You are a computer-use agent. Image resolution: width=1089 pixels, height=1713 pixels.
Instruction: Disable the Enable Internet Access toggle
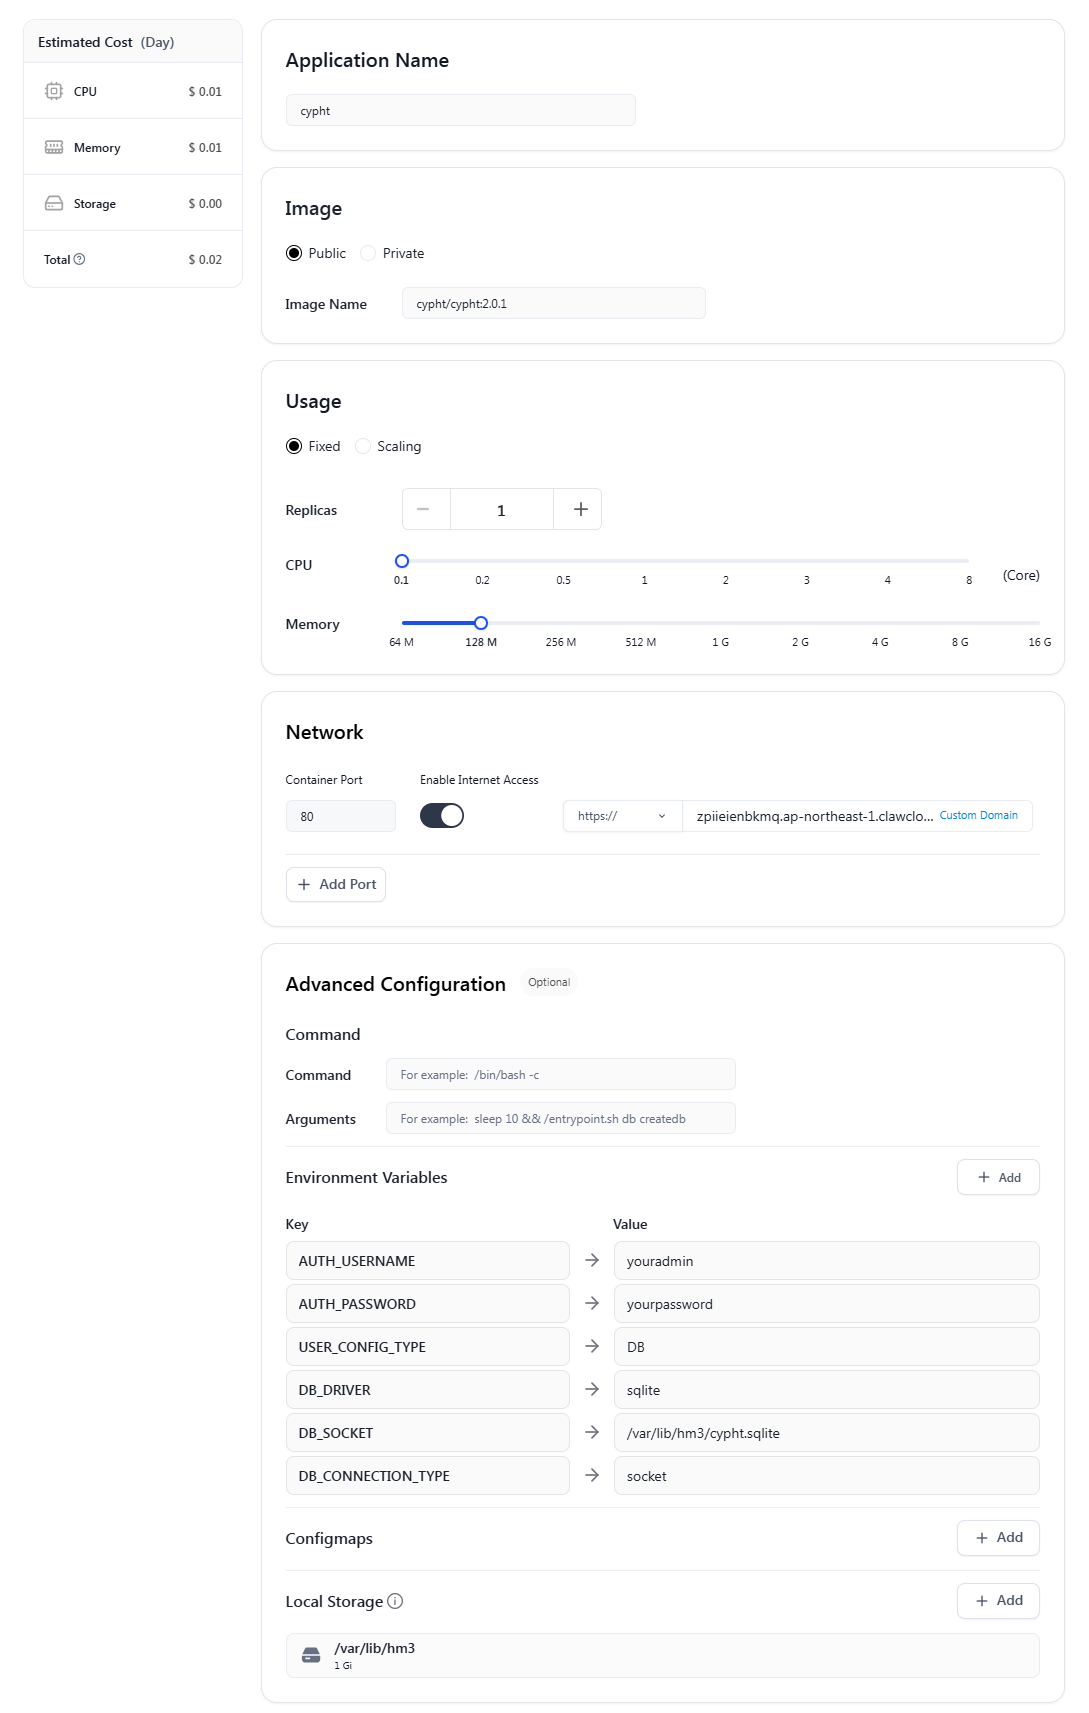coord(442,816)
